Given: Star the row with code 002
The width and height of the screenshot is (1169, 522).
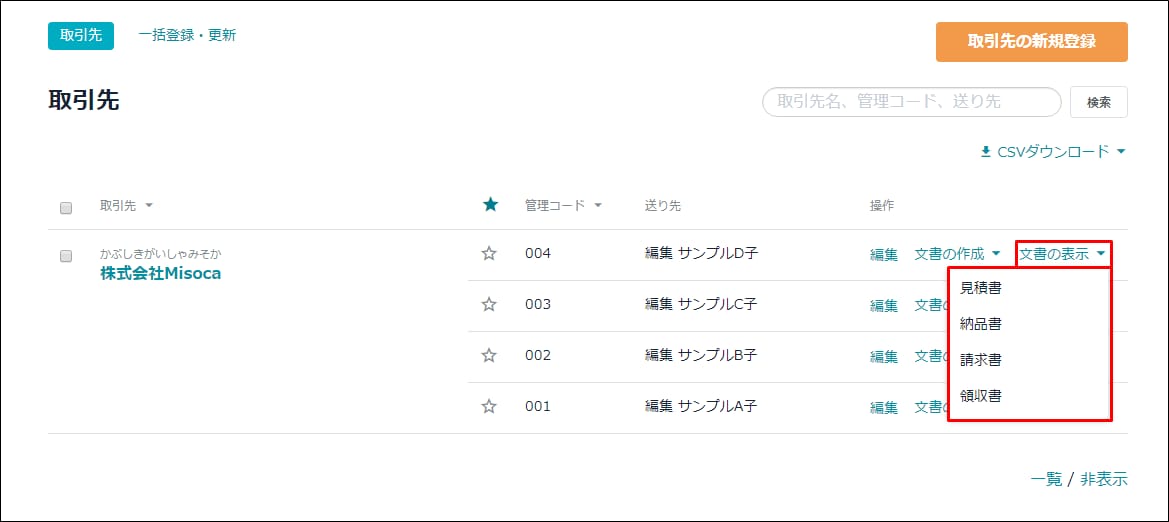Looking at the screenshot, I should 489,355.
